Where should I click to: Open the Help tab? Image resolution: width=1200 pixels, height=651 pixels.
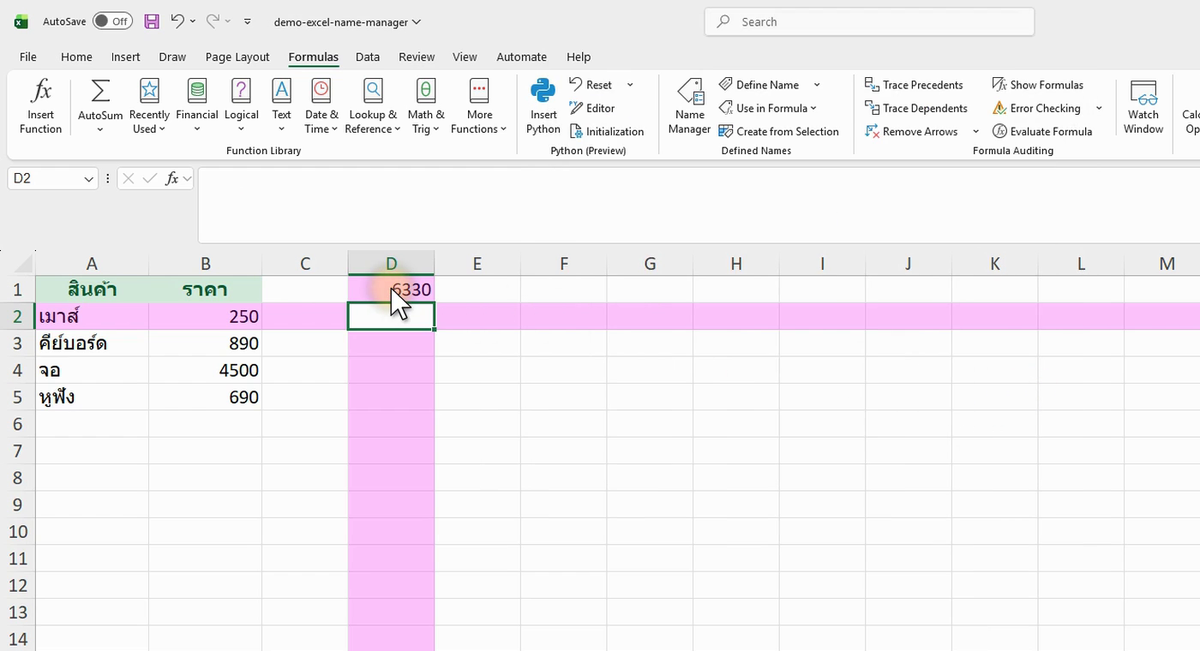pyautogui.click(x=578, y=57)
